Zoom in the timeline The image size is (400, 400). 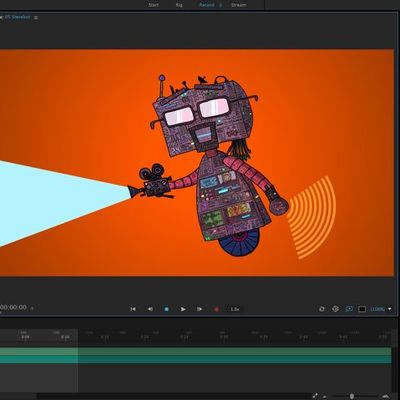[385, 396]
